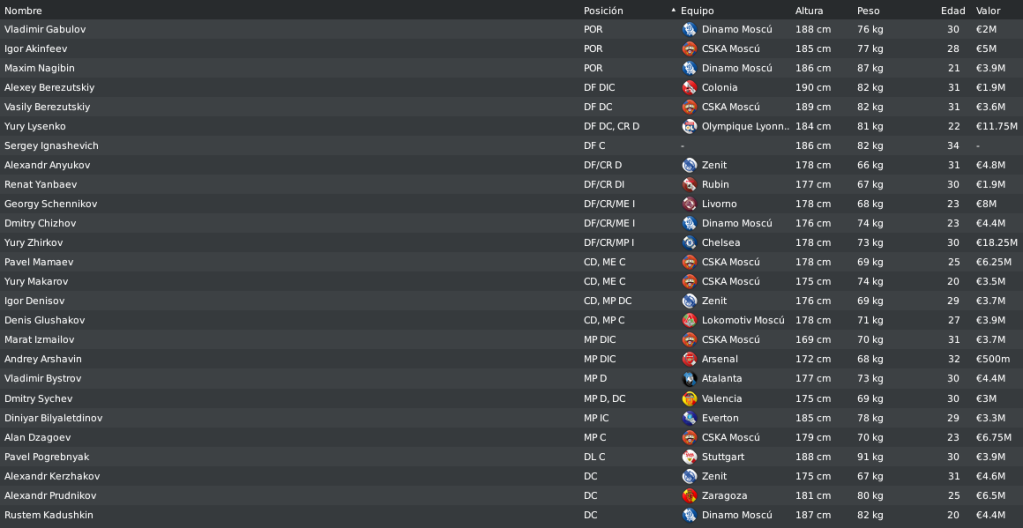Click the Colonia club badge icon
The image size is (1023, 528).
point(689,87)
